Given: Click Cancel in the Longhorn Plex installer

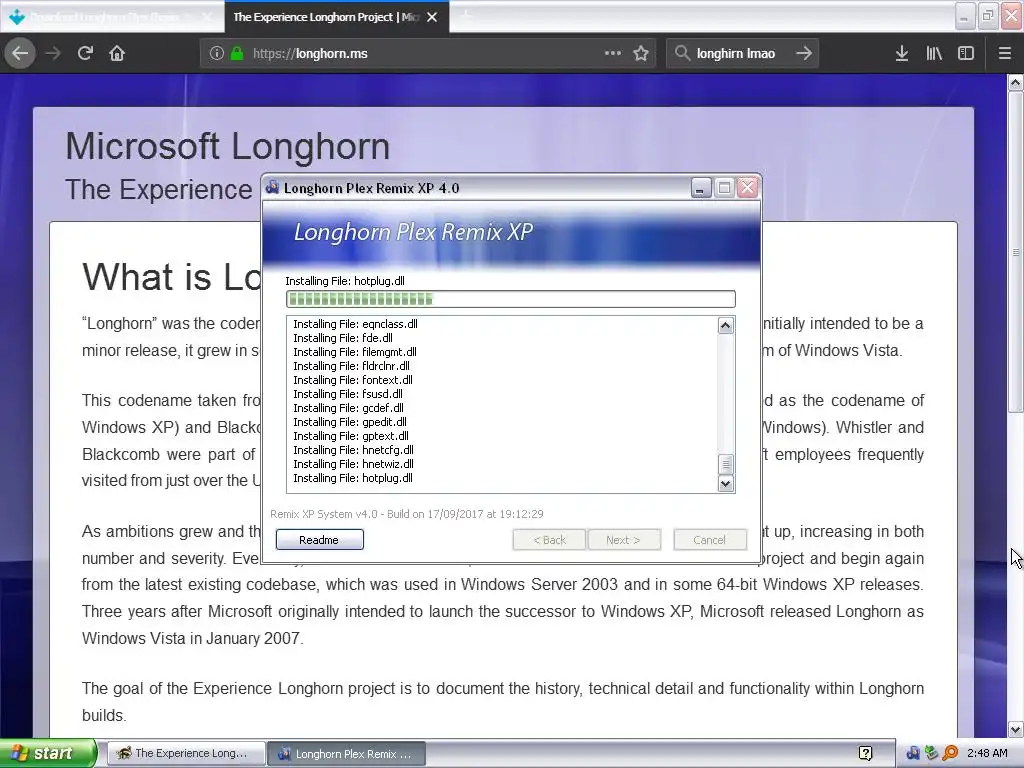Looking at the screenshot, I should pos(710,540).
